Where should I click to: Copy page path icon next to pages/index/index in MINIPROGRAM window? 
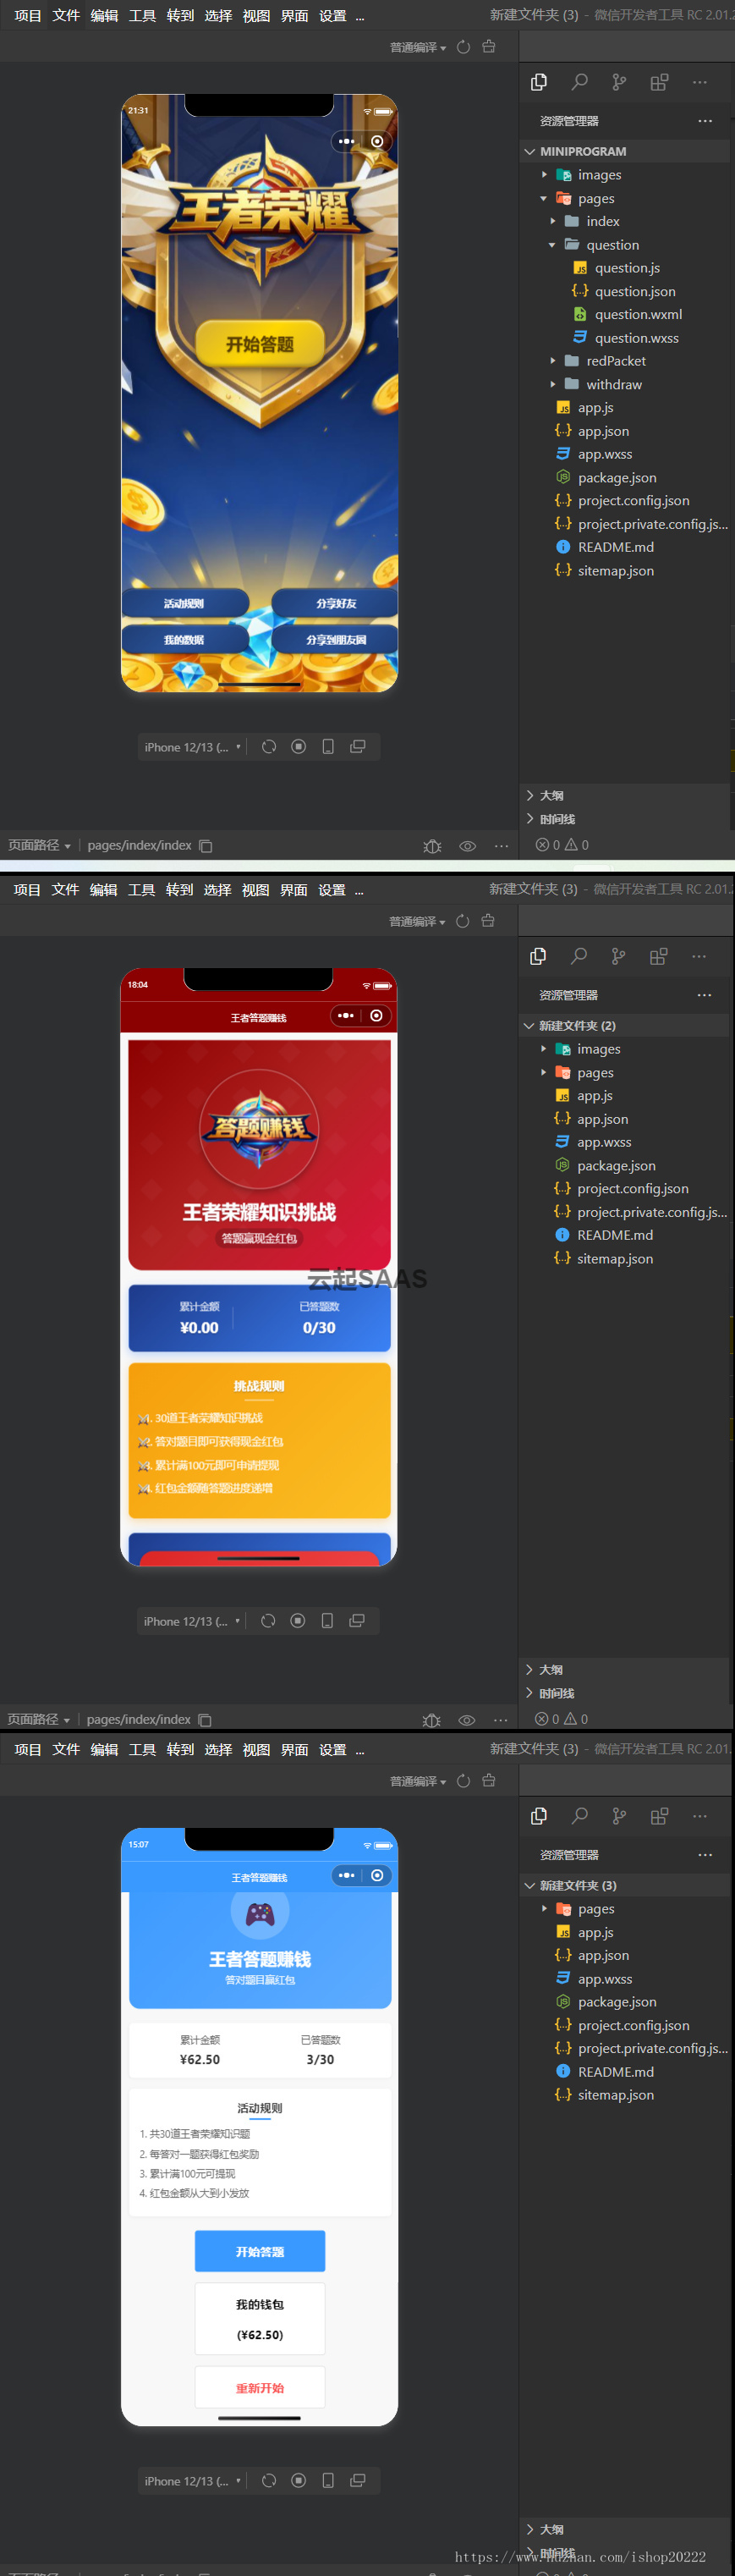click(205, 846)
